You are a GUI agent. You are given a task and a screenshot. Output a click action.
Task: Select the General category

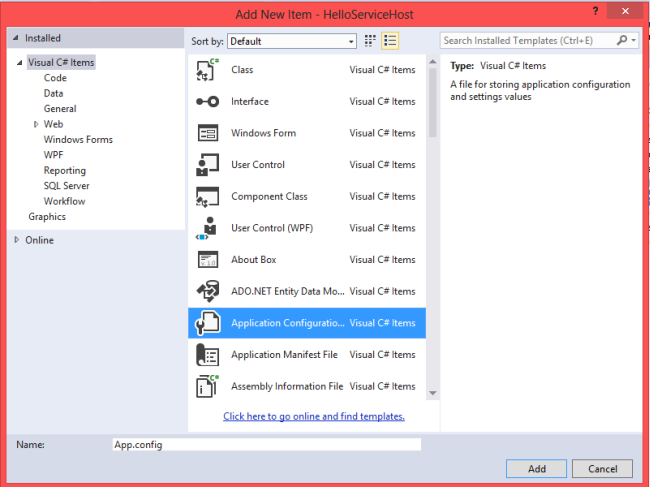tap(60, 109)
